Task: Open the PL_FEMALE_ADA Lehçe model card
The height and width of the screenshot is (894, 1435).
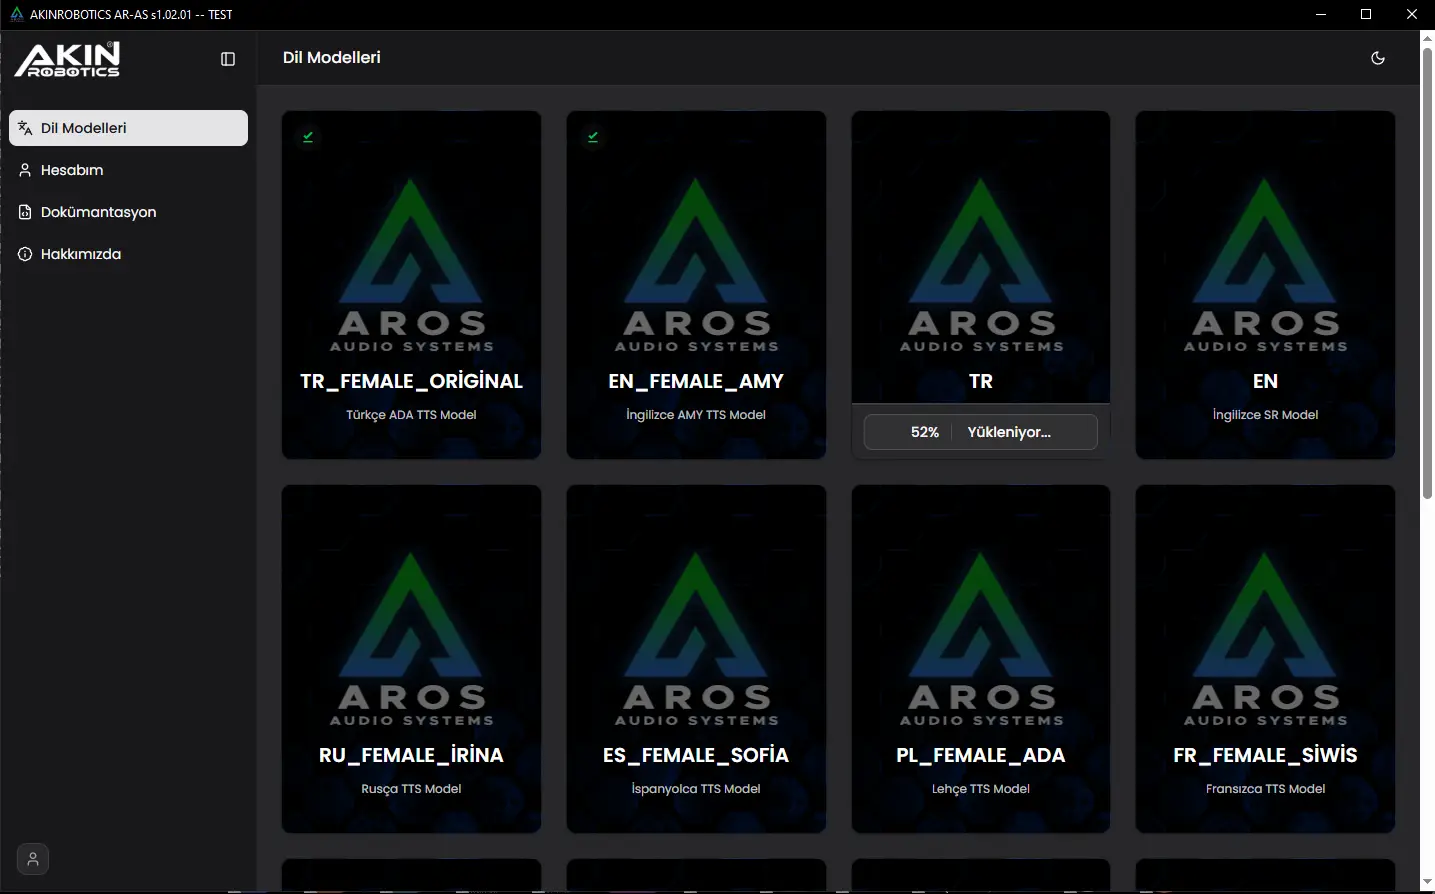Action: click(980, 659)
